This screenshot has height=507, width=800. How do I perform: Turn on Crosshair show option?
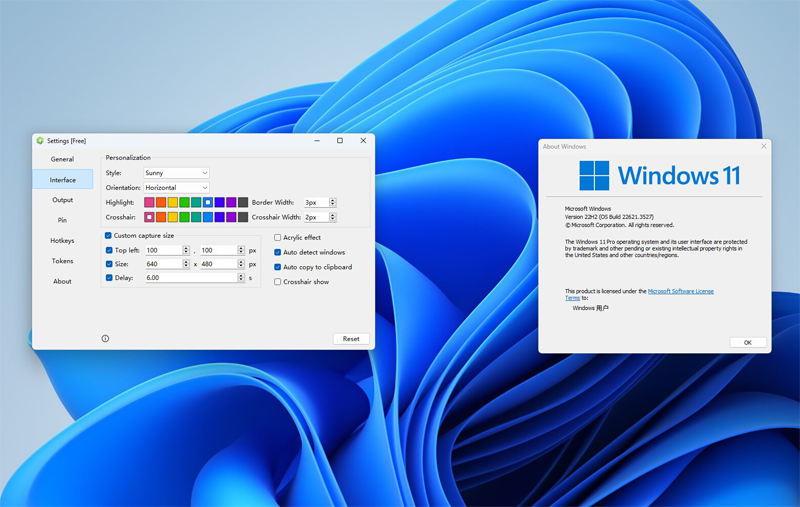point(278,282)
